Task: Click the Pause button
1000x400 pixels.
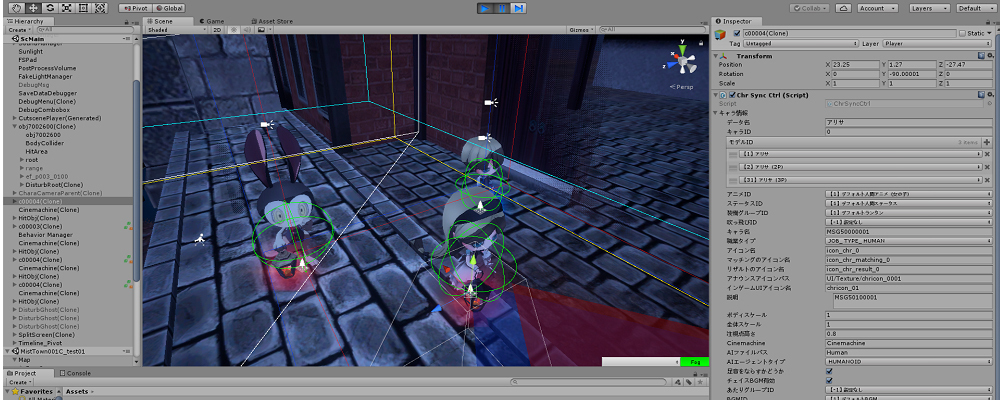Action: click(x=502, y=8)
